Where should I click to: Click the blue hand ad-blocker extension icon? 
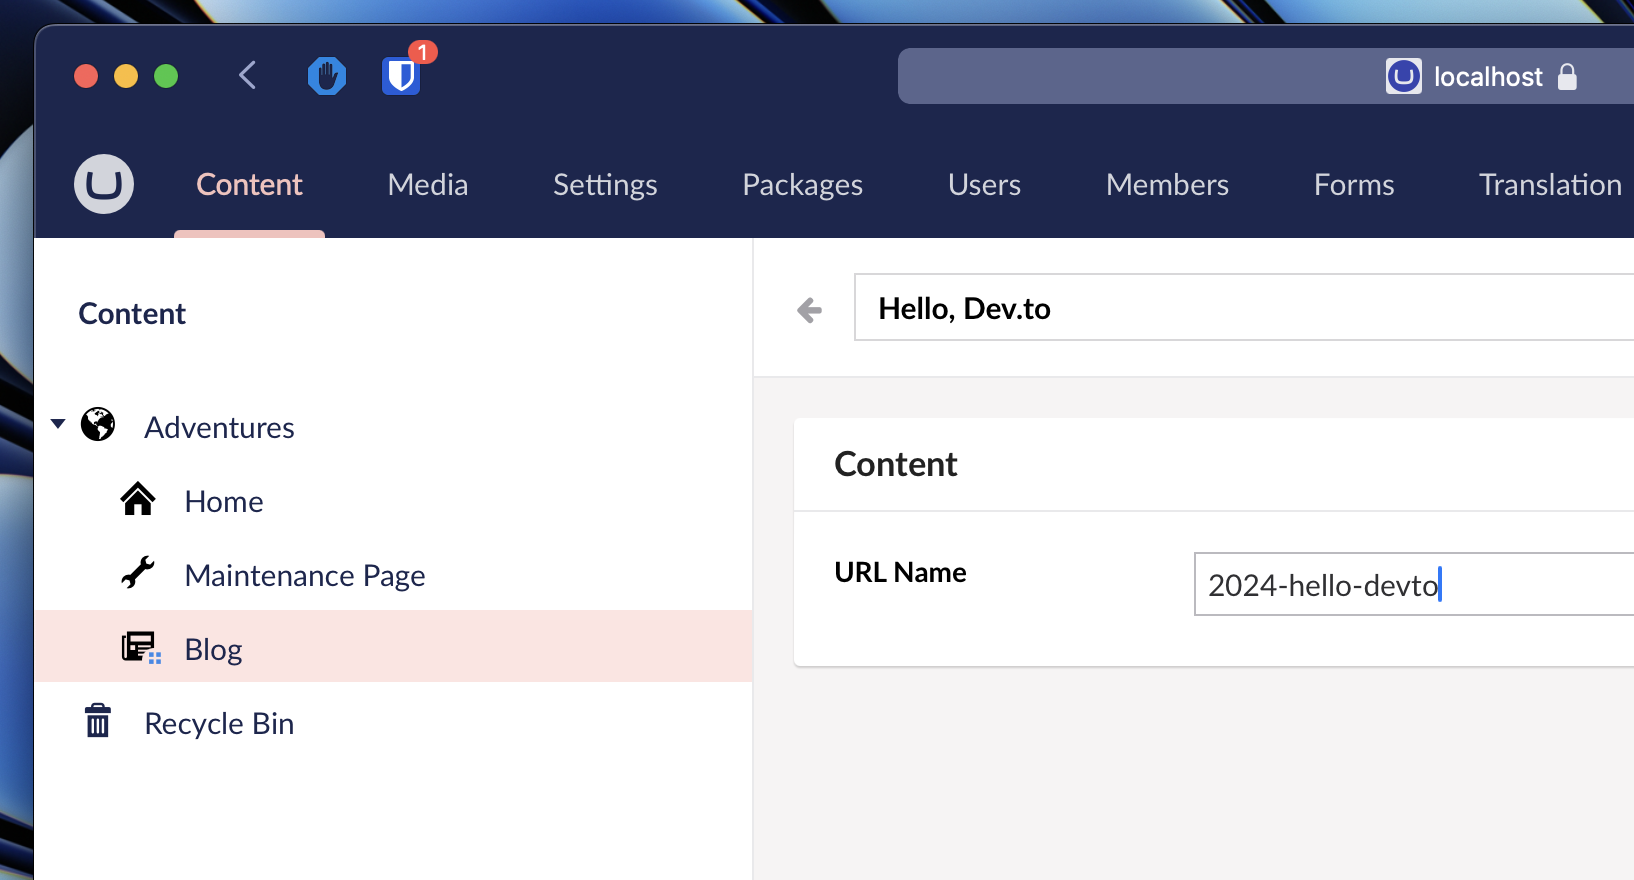tap(326, 76)
